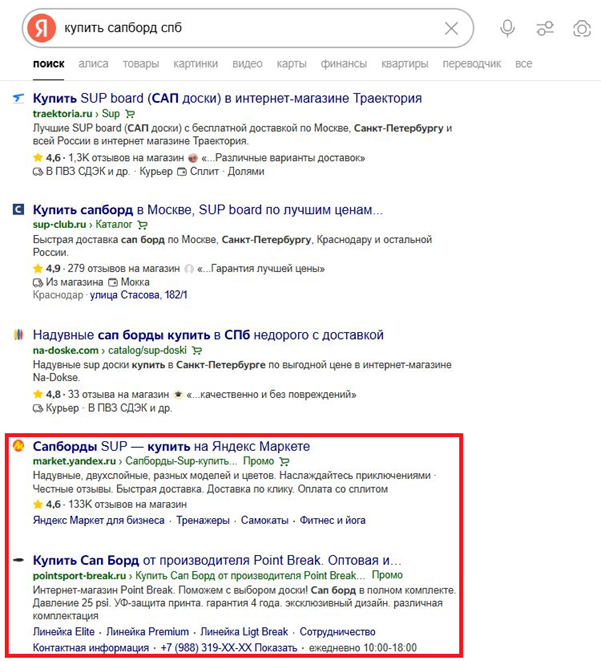
Task: Click the Point Break site favicon
Action: (x=18, y=560)
